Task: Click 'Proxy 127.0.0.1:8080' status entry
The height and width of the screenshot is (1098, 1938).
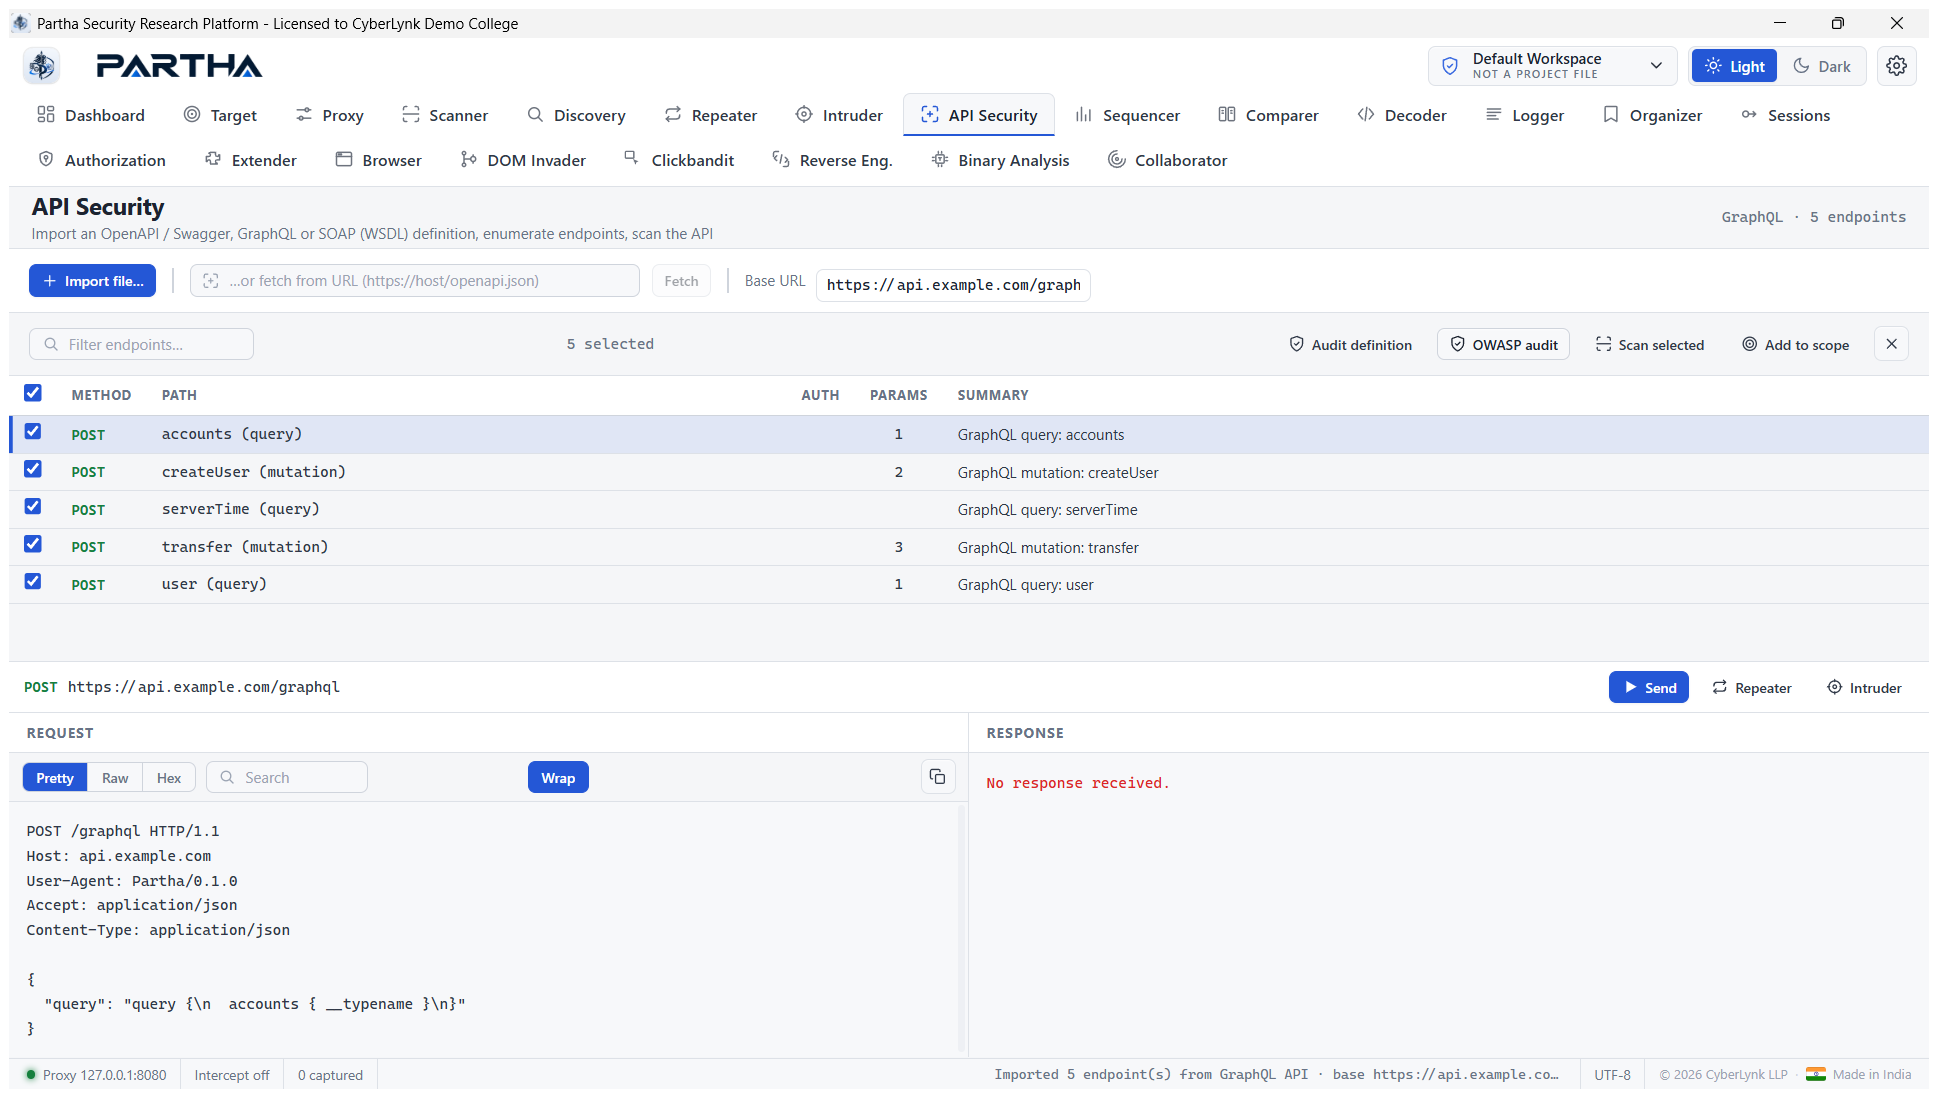Action: pos(96,1075)
